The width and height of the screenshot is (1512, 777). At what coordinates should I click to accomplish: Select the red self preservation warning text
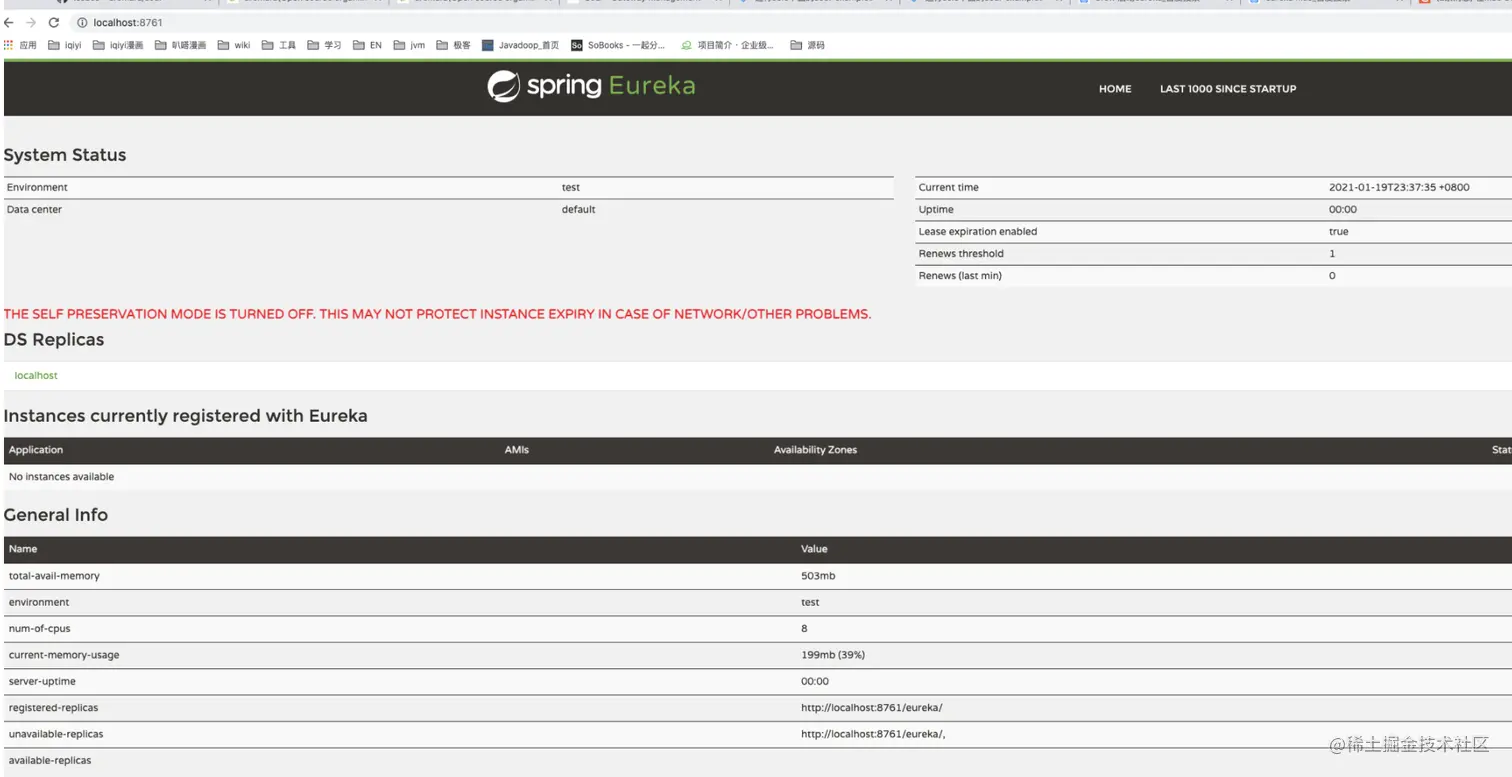(x=438, y=314)
